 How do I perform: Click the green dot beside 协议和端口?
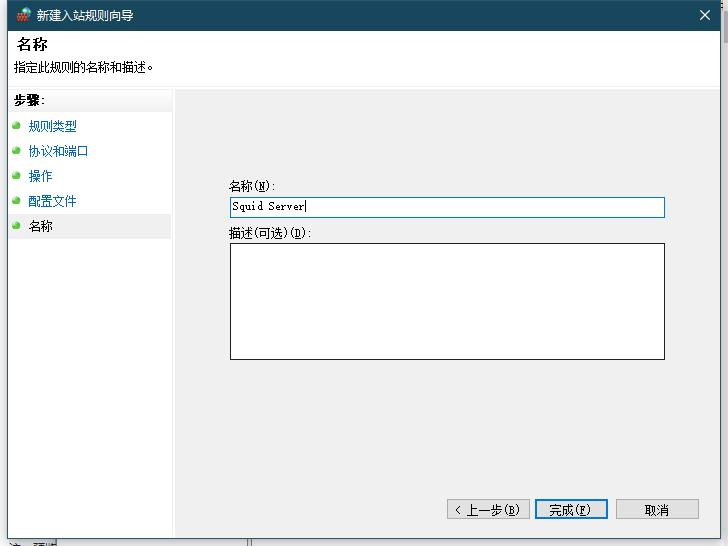(16, 151)
